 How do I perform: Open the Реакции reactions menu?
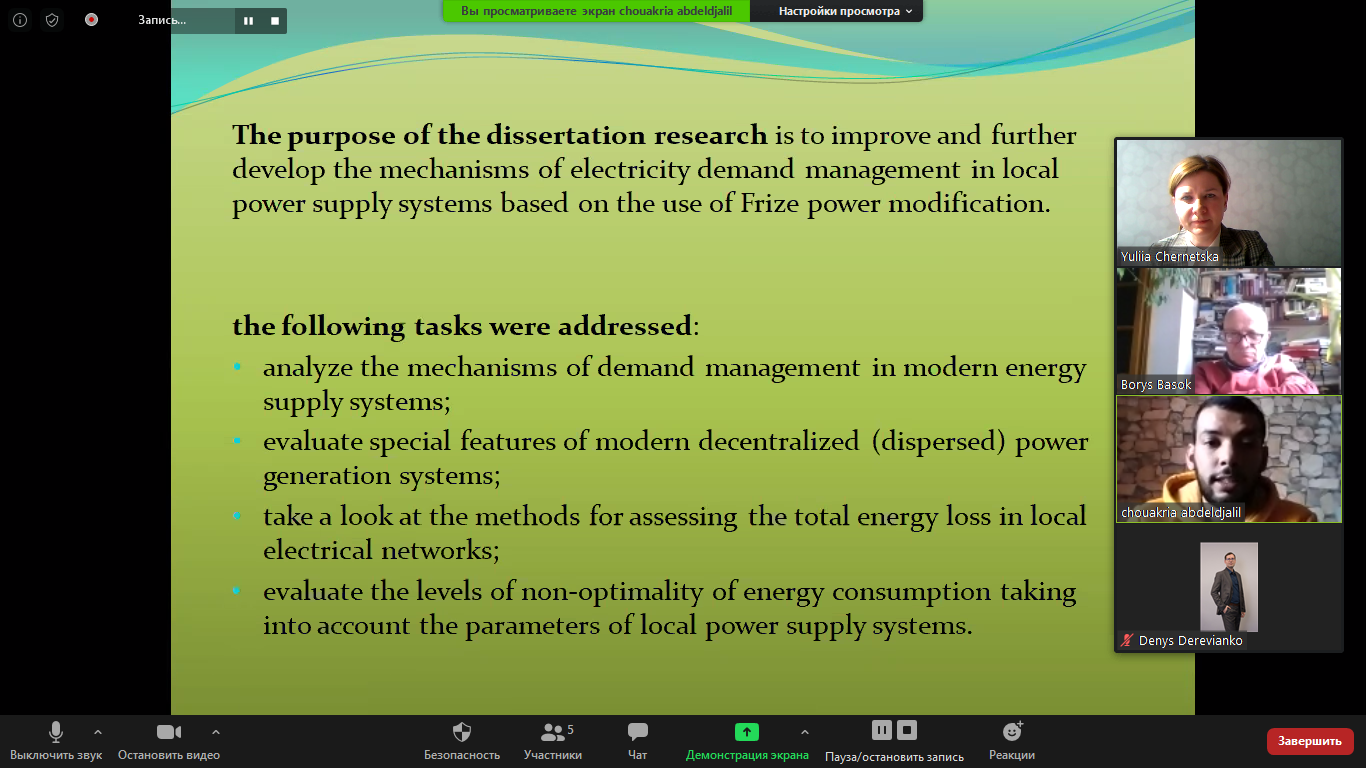(1012, 741)
